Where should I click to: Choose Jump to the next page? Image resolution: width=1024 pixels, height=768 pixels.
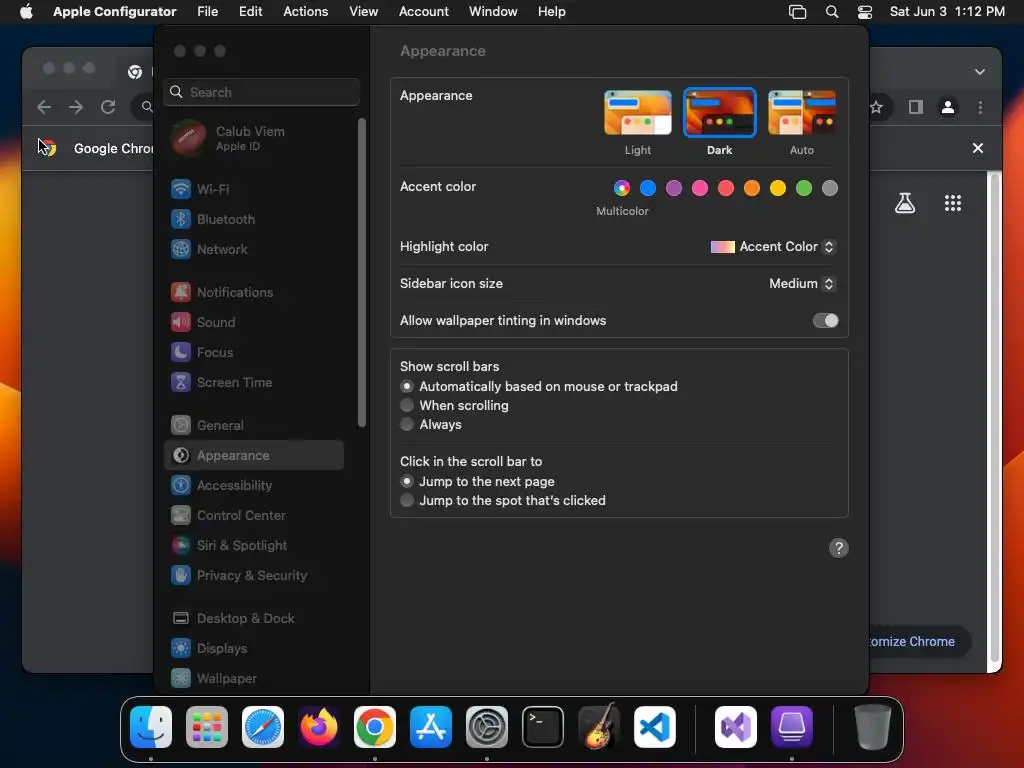click(x=477, y=481)
